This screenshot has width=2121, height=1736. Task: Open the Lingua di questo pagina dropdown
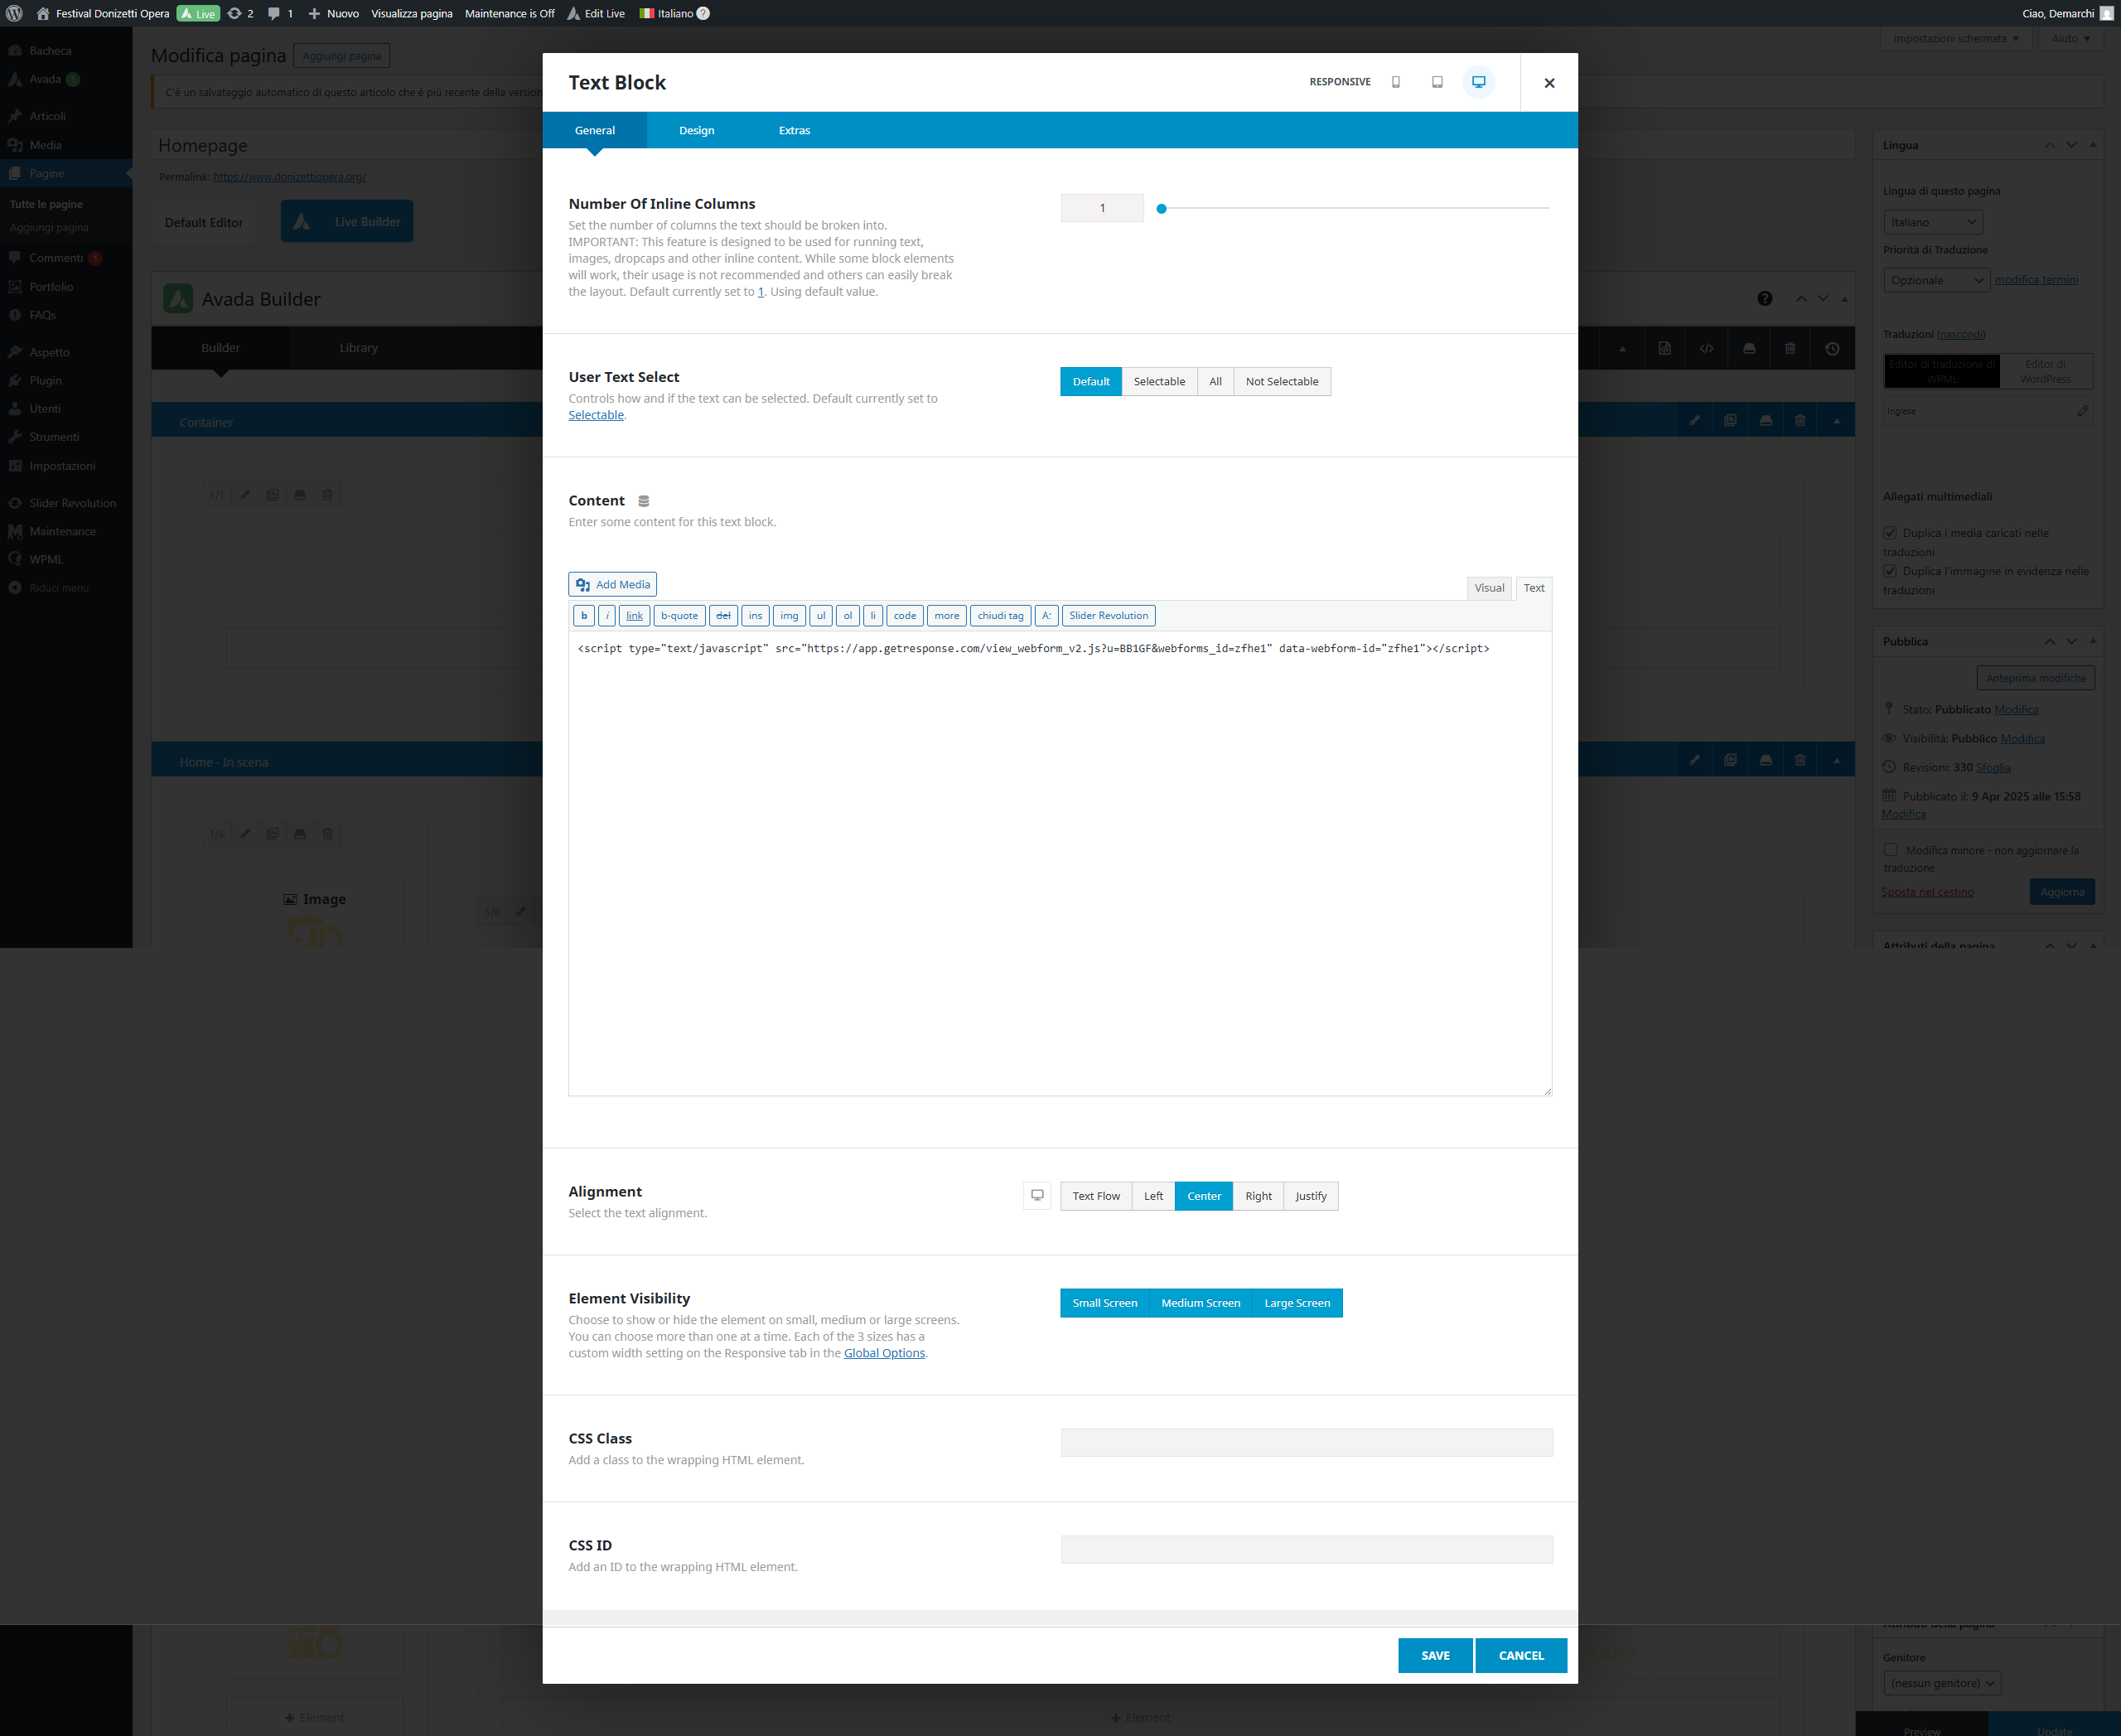(x=1932, y=222)
